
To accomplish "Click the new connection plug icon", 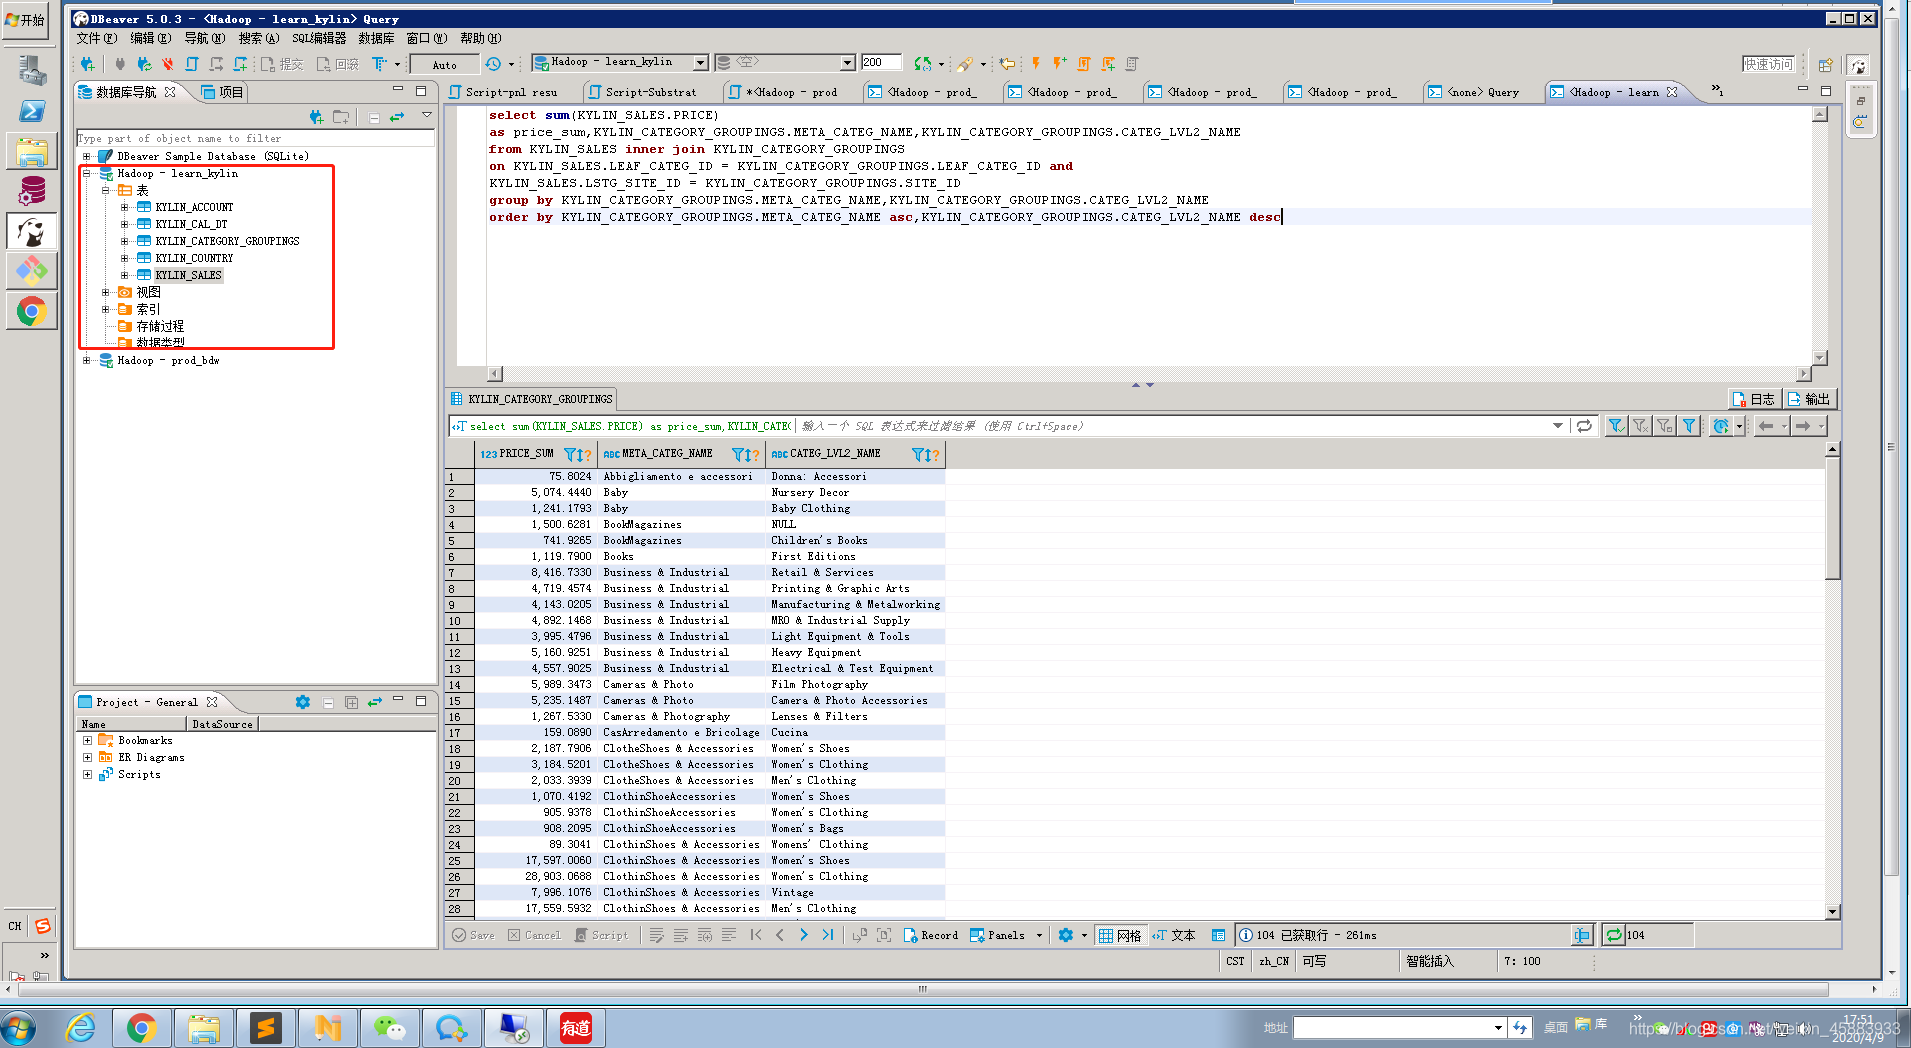I will click(88, 64).
